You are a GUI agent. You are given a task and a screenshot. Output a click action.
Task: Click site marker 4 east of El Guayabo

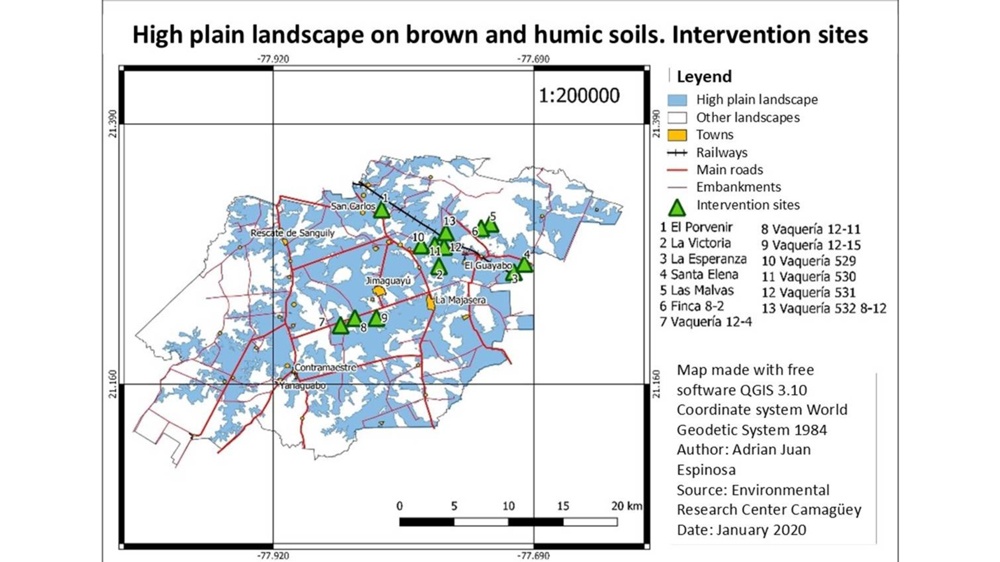[524, 264]
